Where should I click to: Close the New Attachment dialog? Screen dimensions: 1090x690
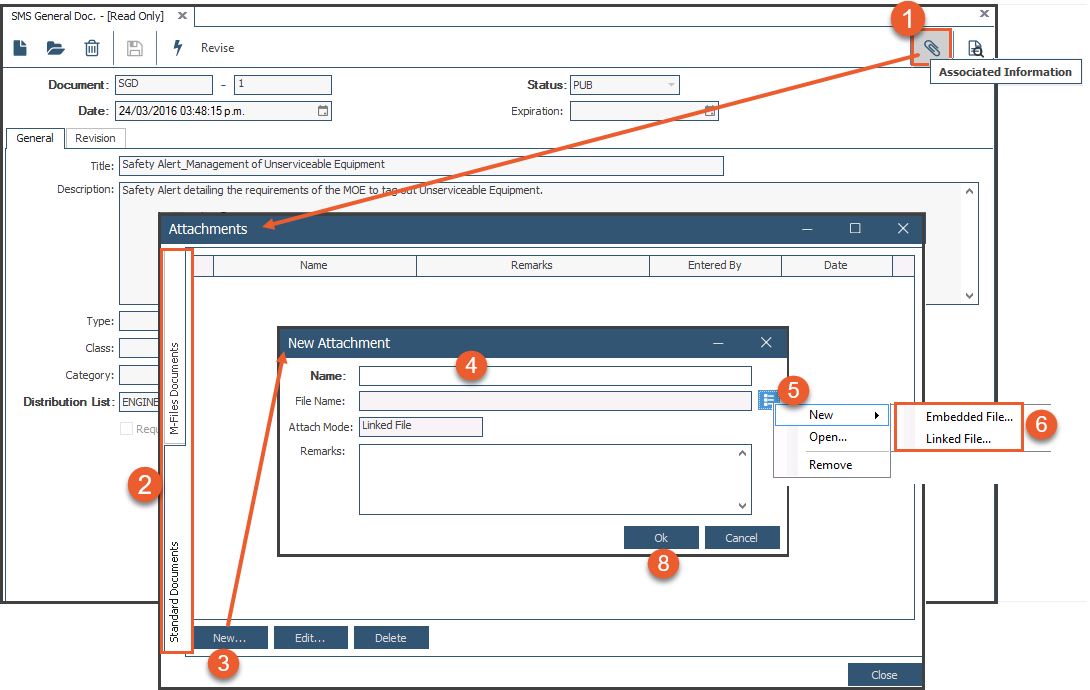pyautogui.click(x=766, y=343)
